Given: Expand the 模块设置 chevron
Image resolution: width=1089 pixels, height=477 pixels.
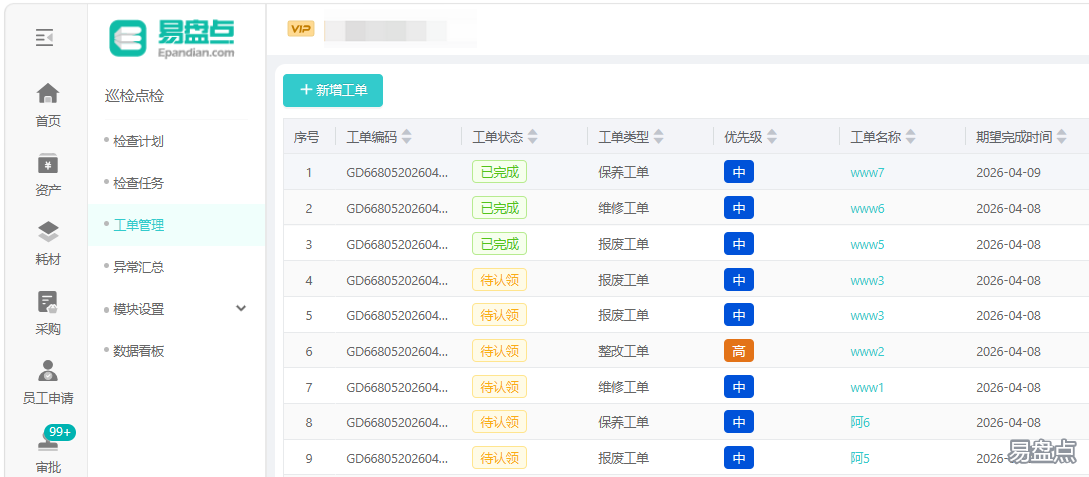Looking at the screenshot, I should [241, 308].
